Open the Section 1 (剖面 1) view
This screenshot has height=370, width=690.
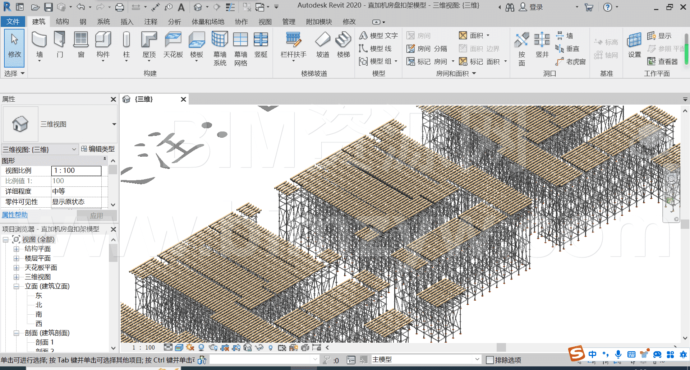(44, 342)
